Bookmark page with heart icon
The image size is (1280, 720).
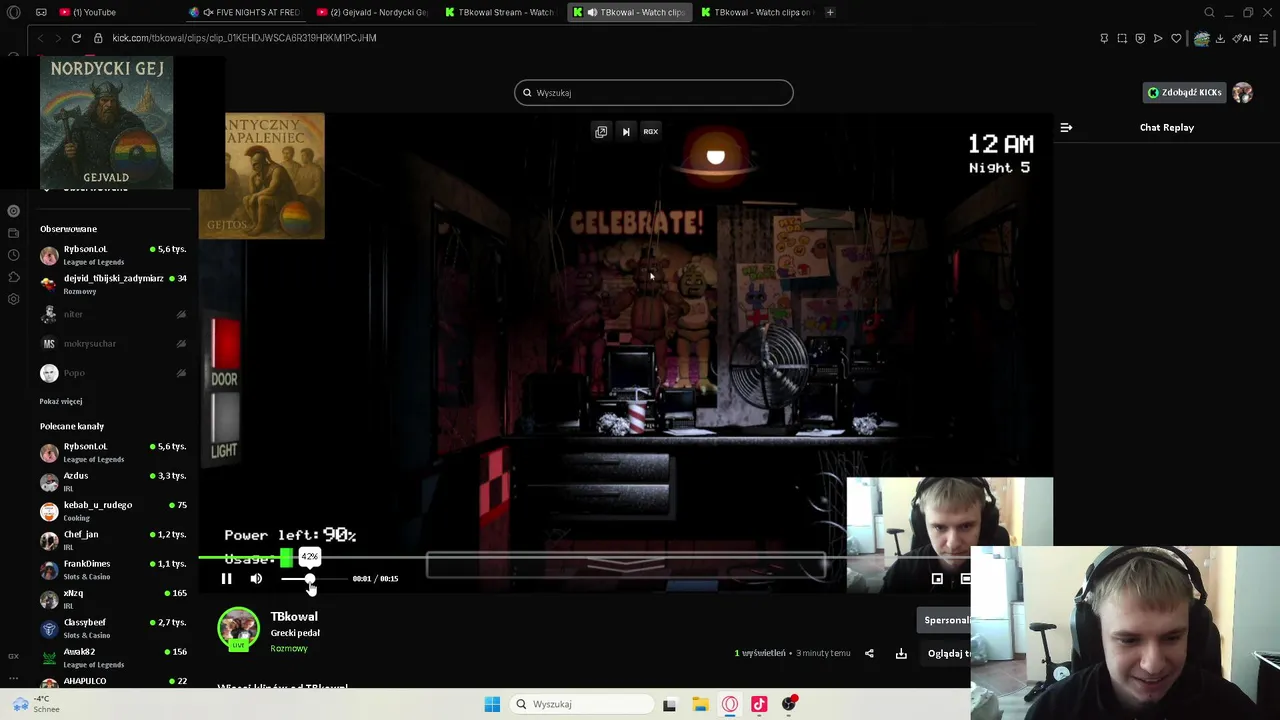coord(1176,38)
